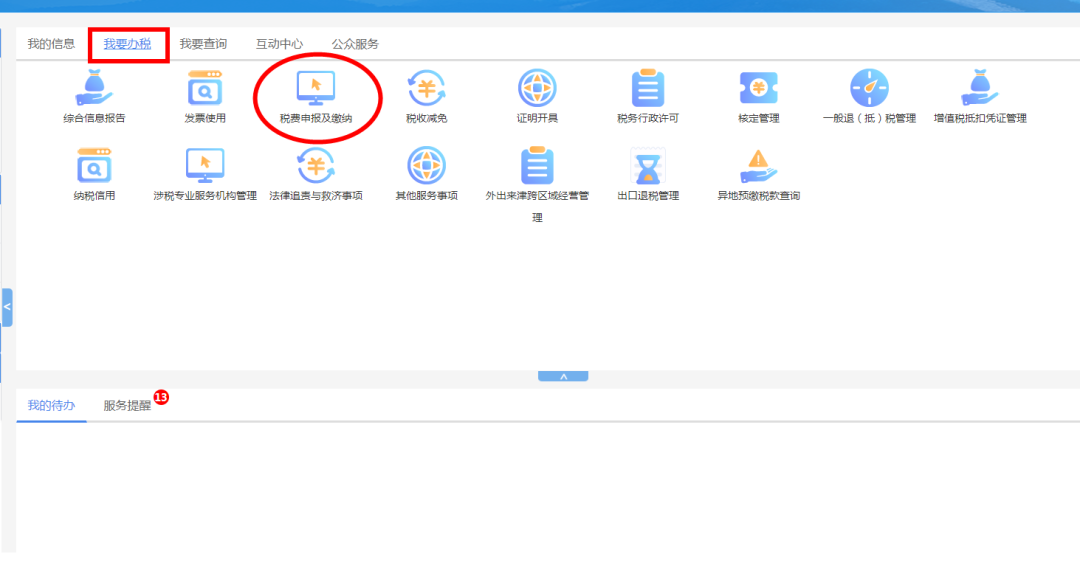The width and height of the screenshot is (1080, 582).
Task: Open 税费申报及缴纳 icon
Action: pos(315,88)
